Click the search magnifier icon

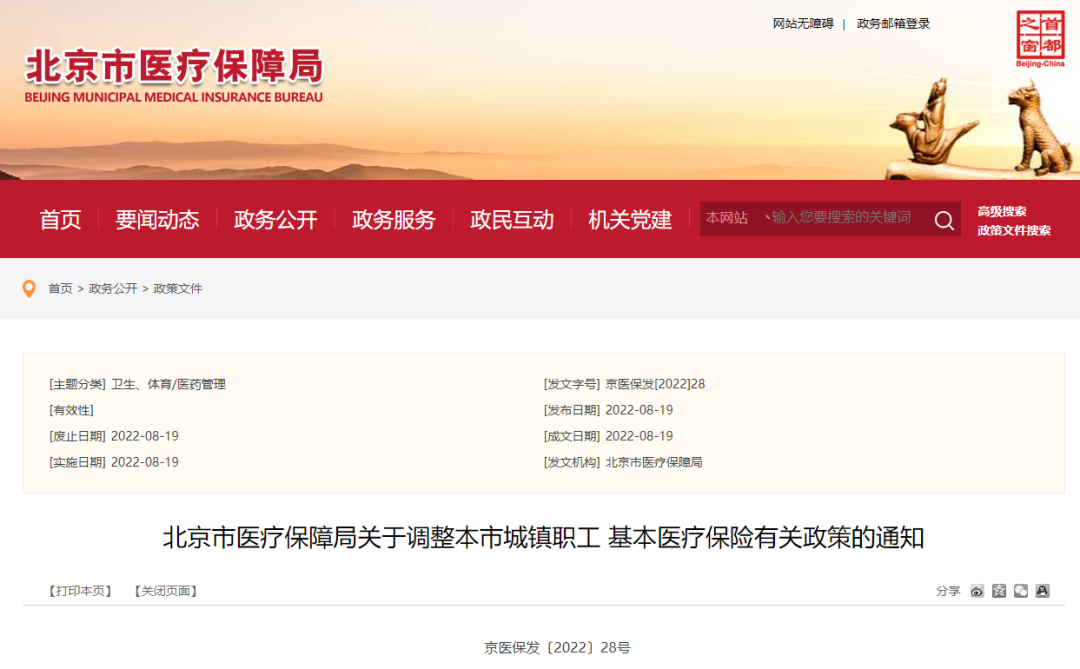(x=944, y=220)
